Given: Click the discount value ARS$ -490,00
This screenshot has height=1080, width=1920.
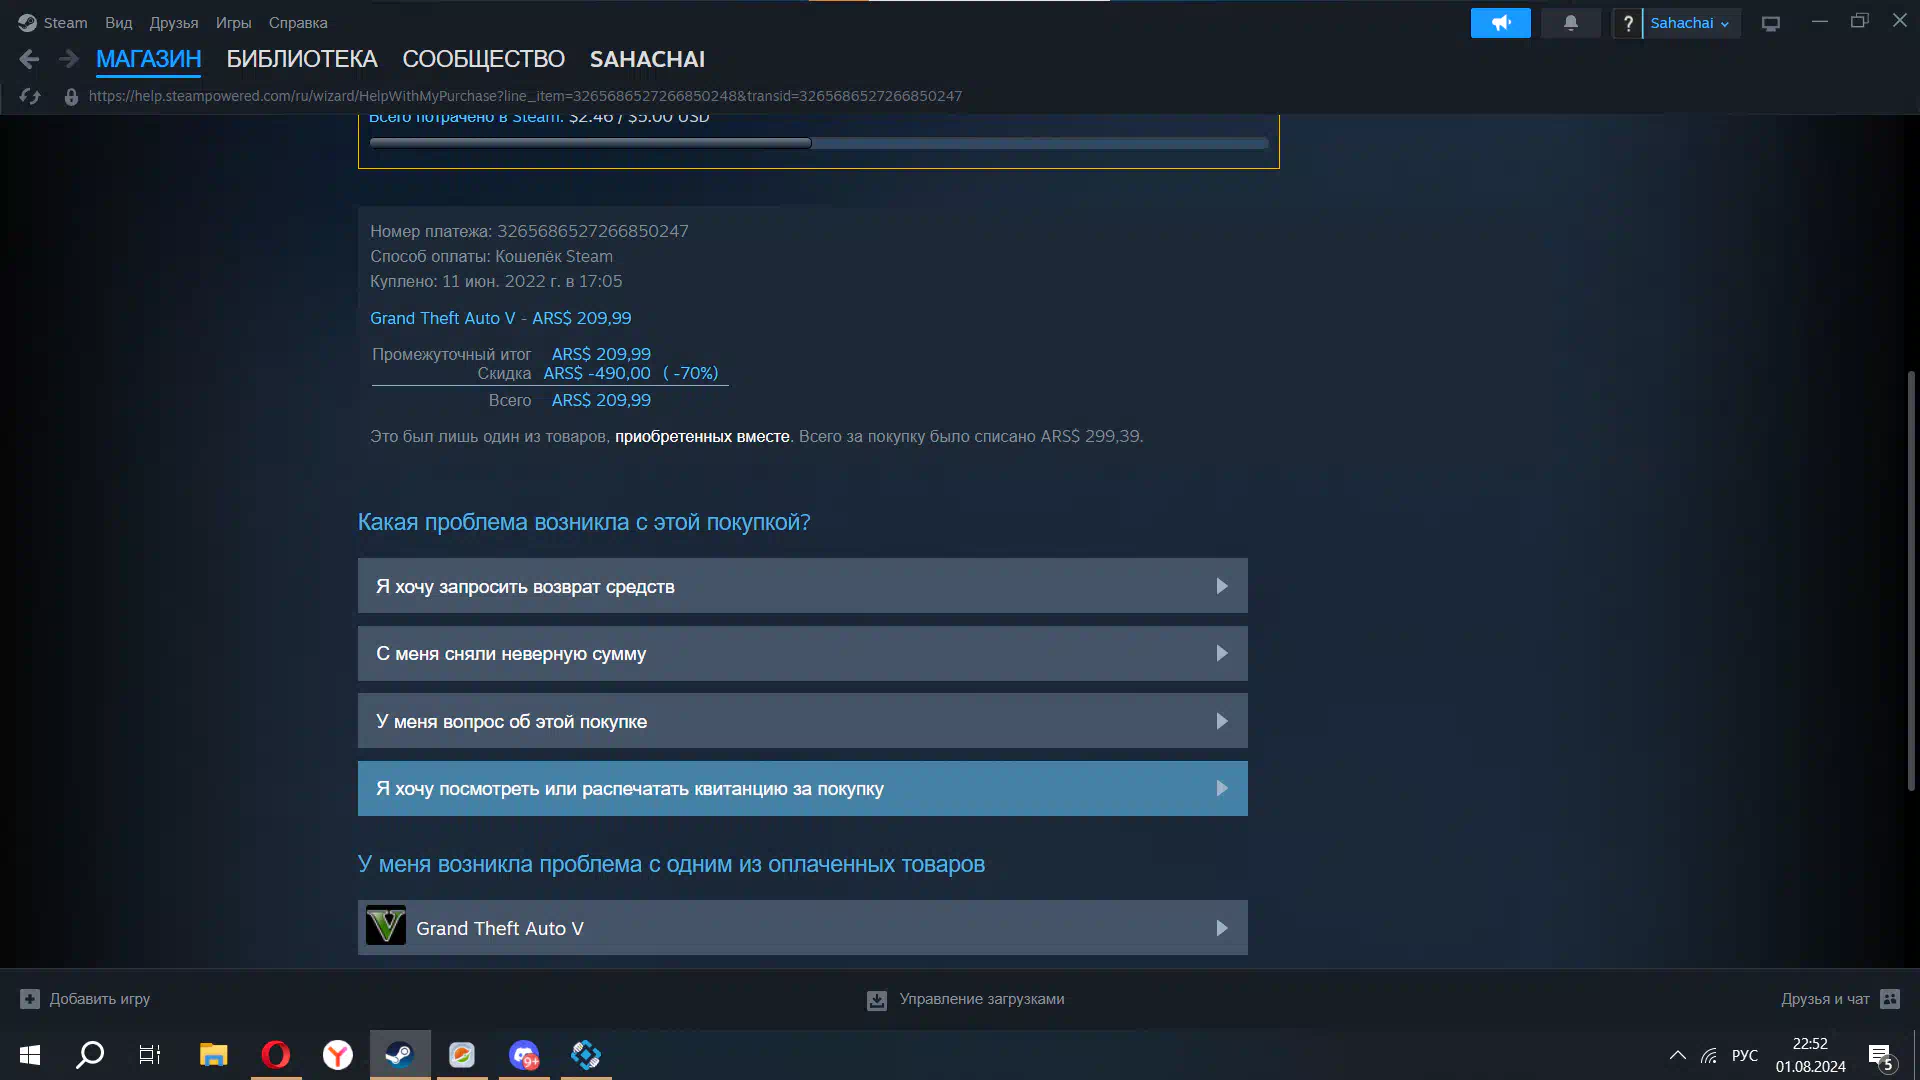Looking at the screenshot, I should [x=597, y=373].
